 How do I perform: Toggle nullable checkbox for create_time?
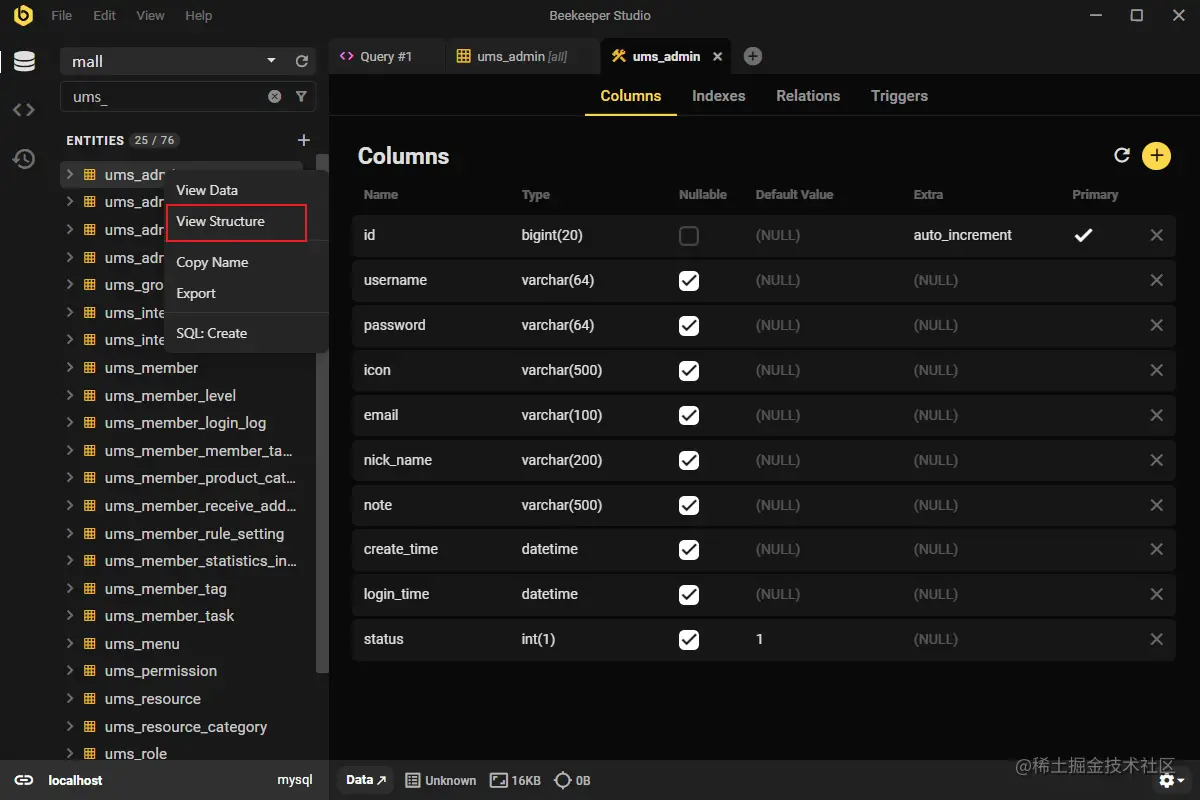689,550
